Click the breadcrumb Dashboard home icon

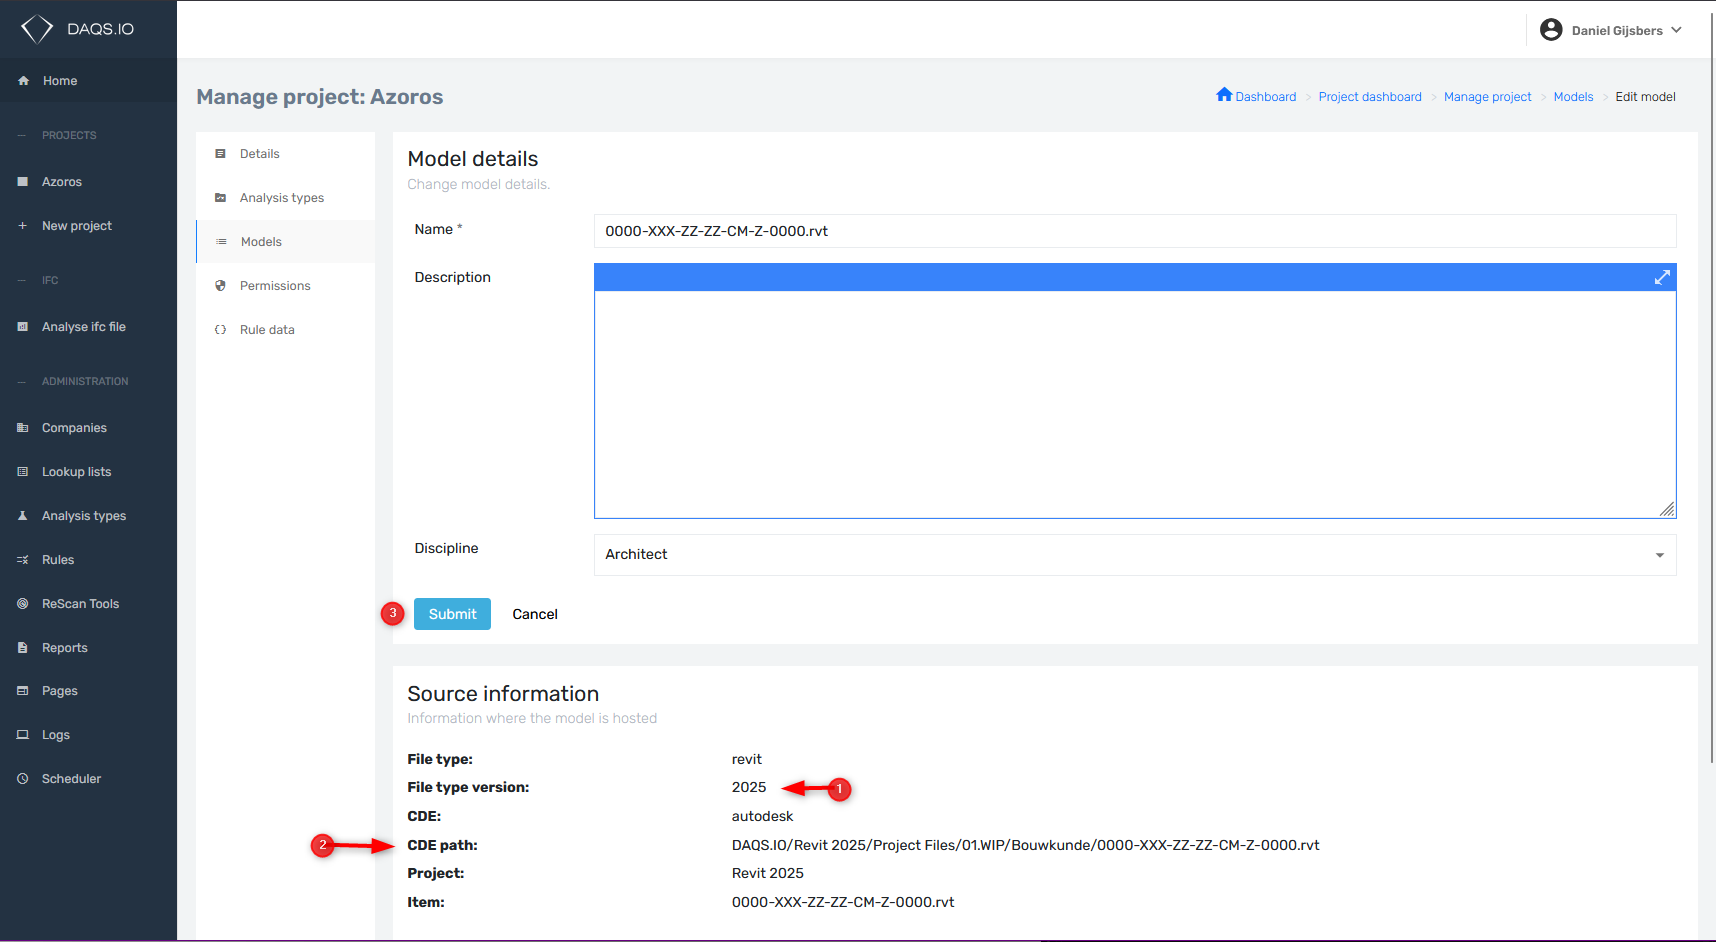tap(1224, 95)
